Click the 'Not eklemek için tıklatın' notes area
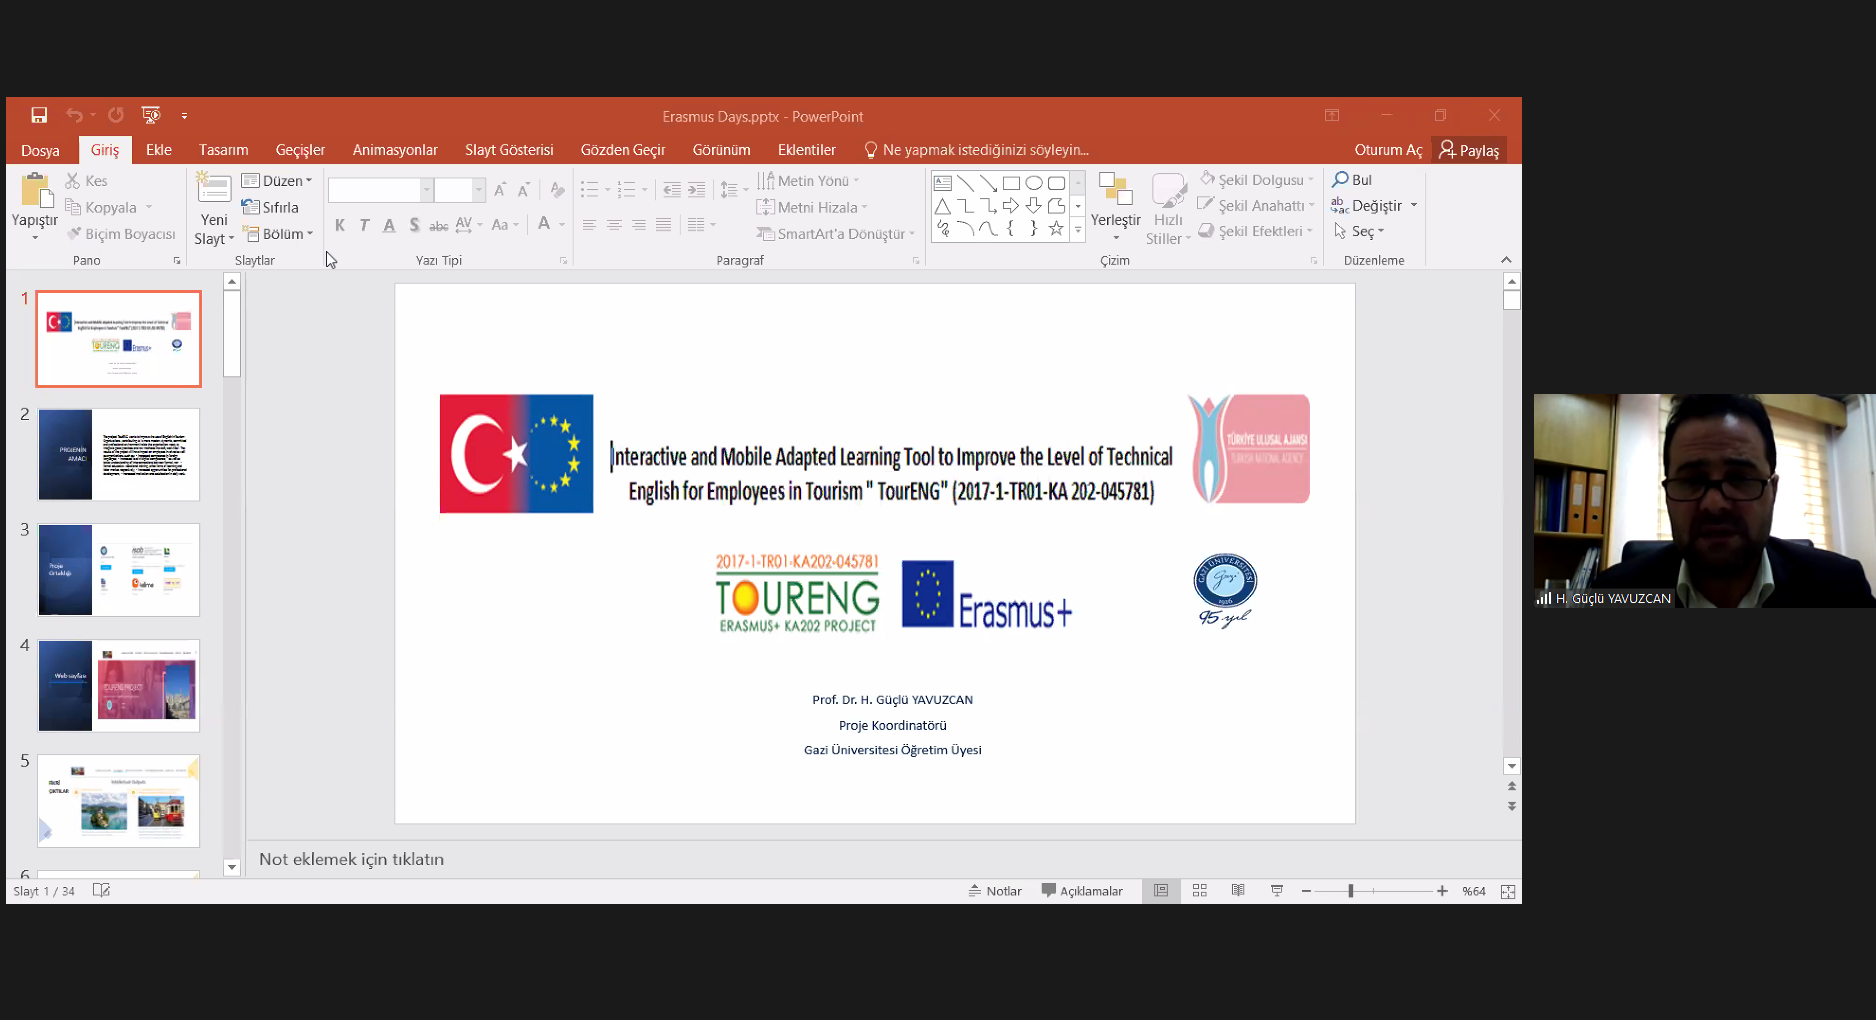This screenshot has height=1020, width=1876. [351, 859]
